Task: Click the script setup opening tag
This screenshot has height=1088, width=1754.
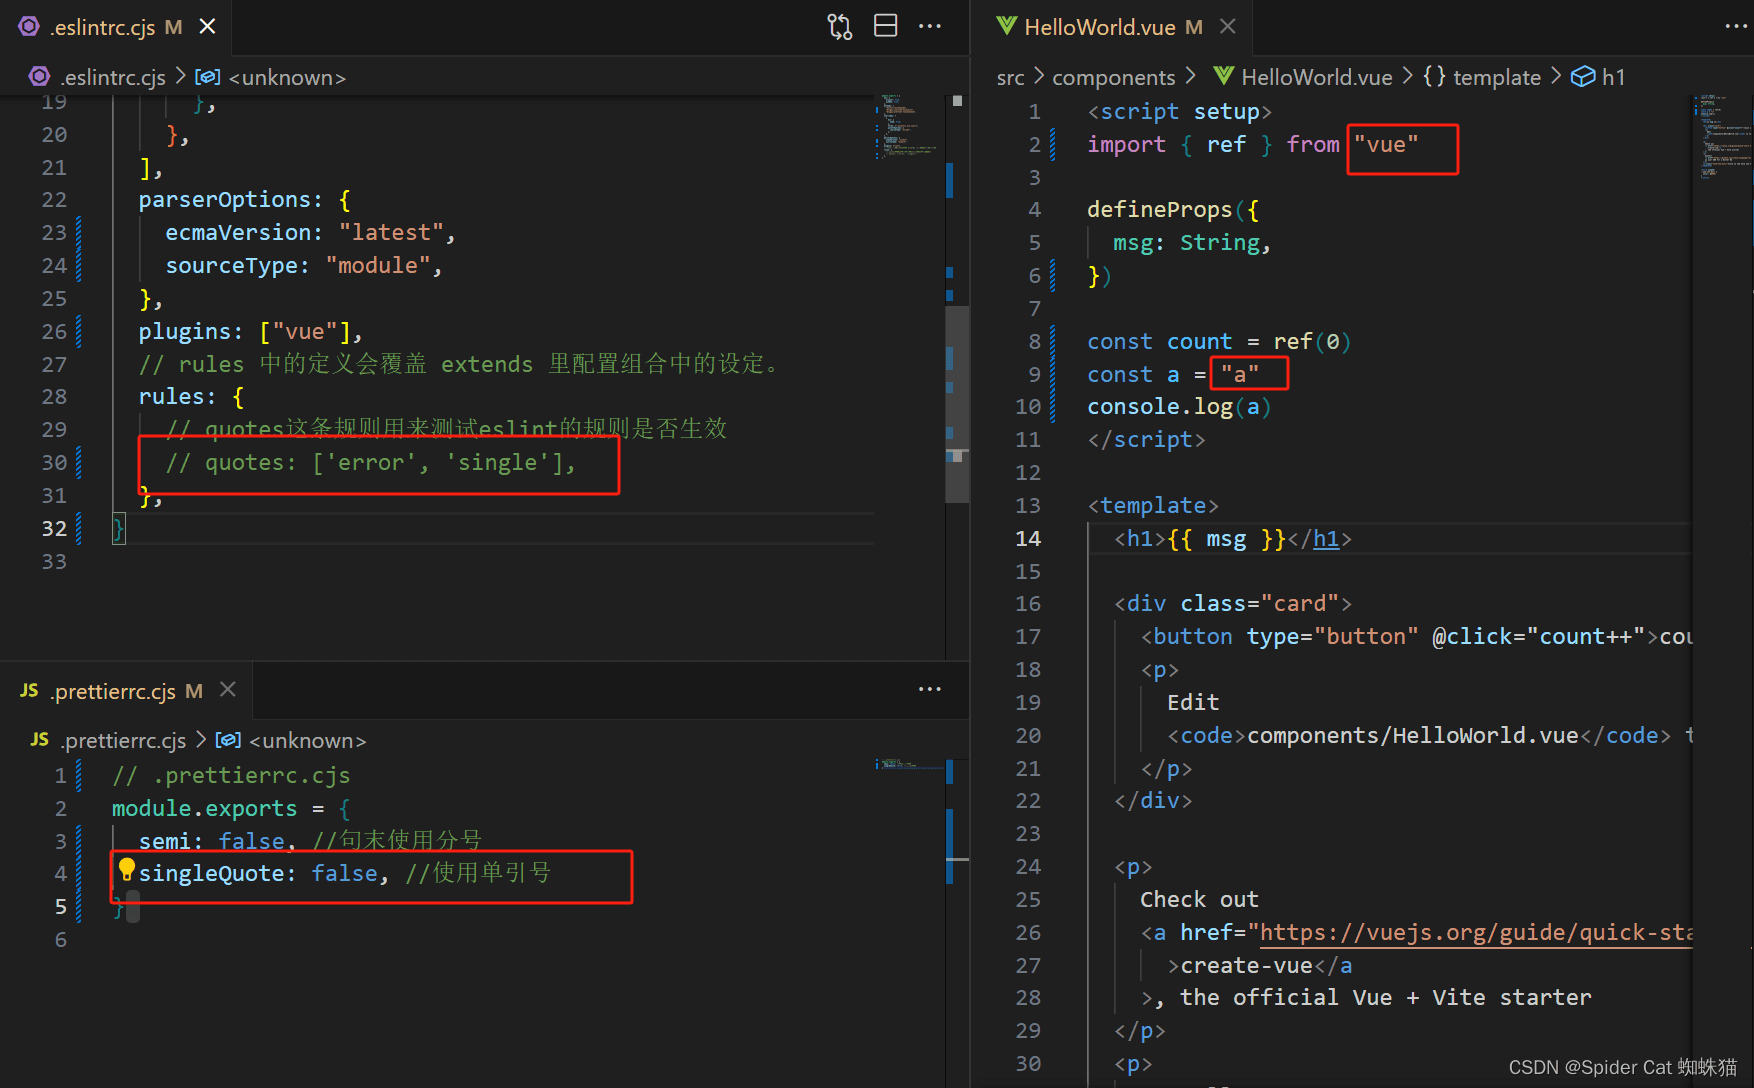Action: (1179, 112)
